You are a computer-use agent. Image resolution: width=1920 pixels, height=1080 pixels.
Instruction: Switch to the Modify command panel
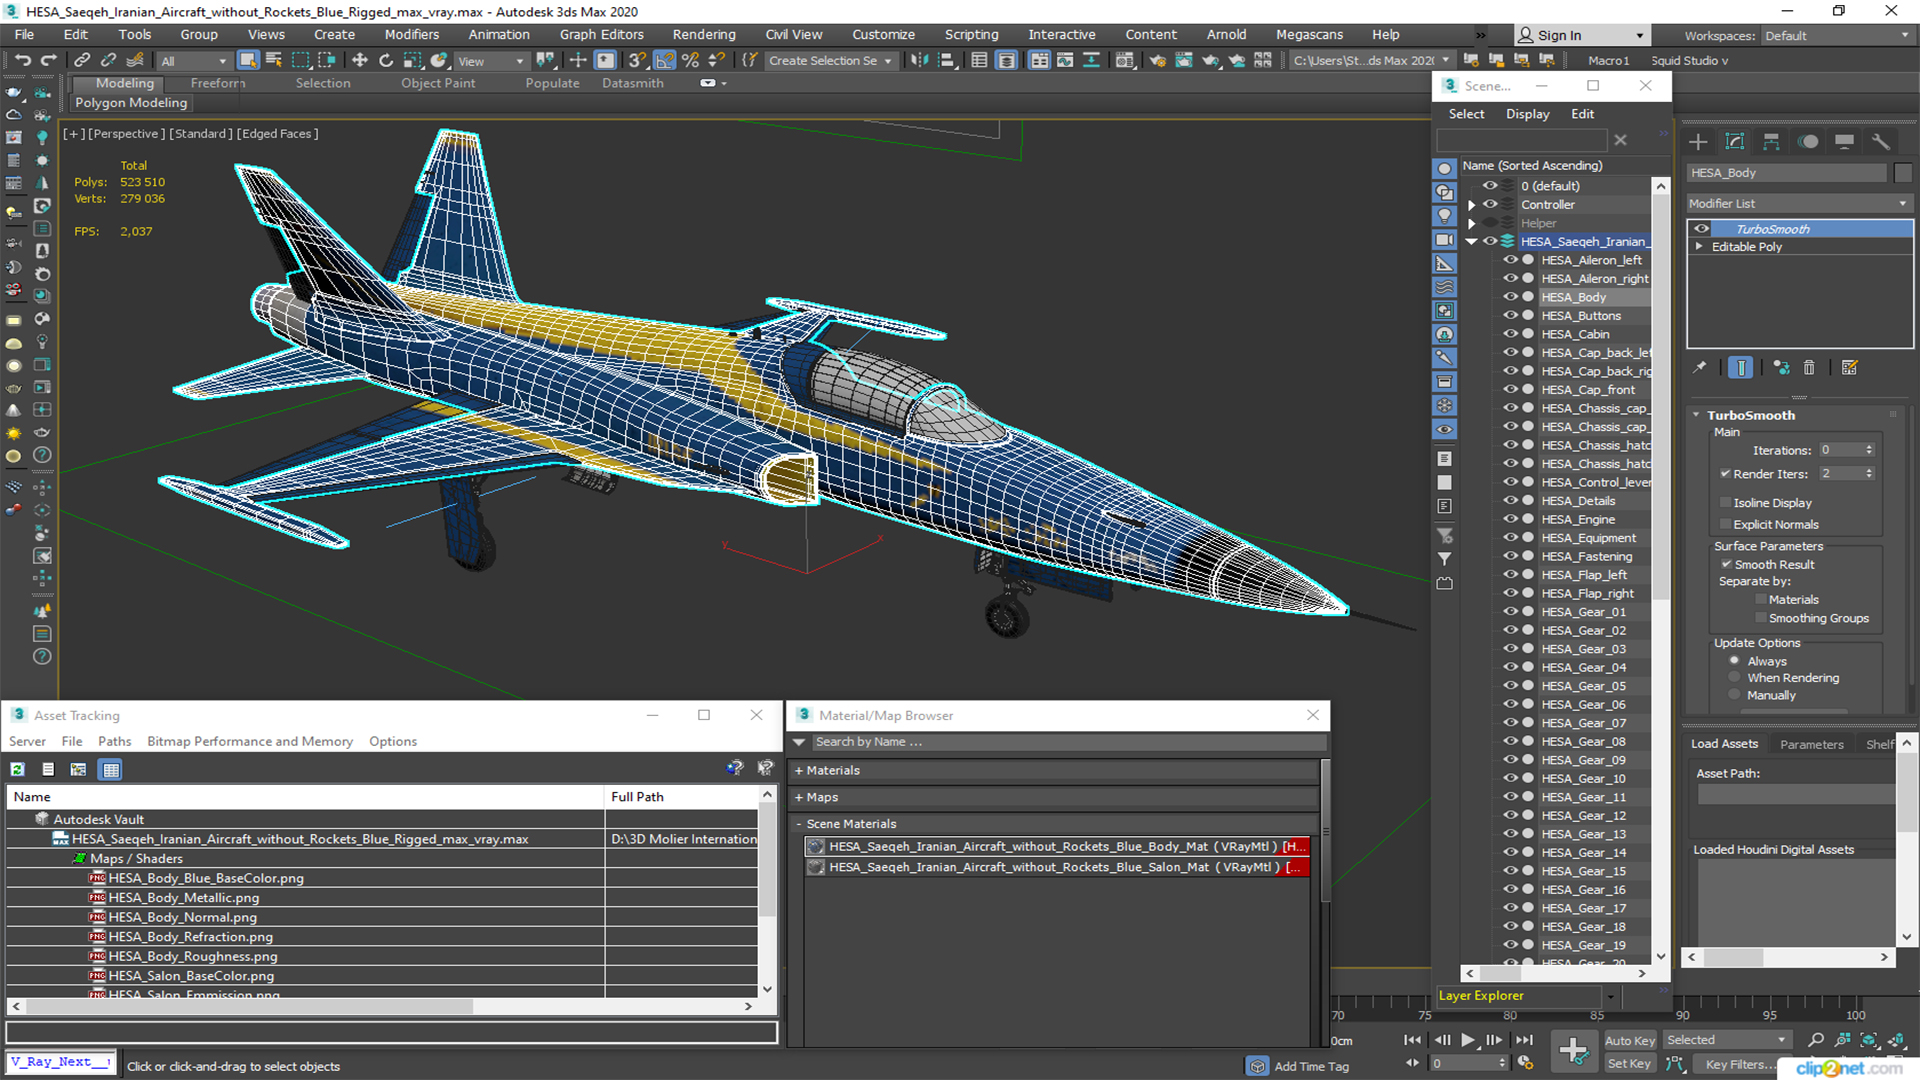(1735, 141)
